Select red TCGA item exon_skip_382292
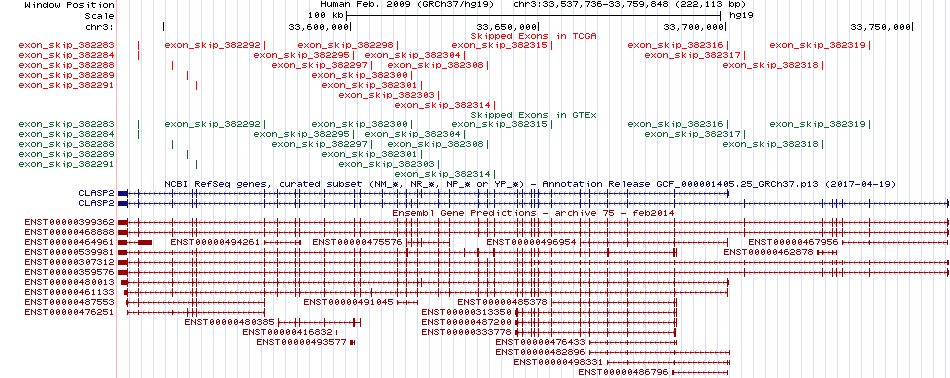The height and width of the screenshot is (378, 950). (213, 45)
